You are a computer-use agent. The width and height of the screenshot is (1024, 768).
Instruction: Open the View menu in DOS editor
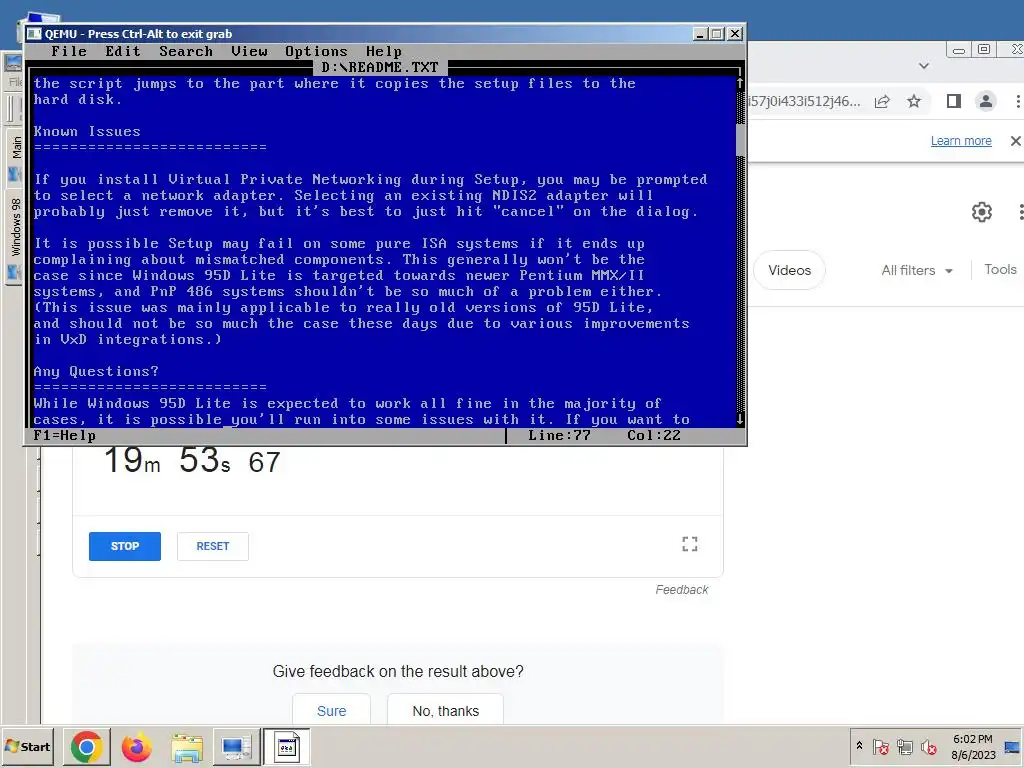click(x=249, y=52)
